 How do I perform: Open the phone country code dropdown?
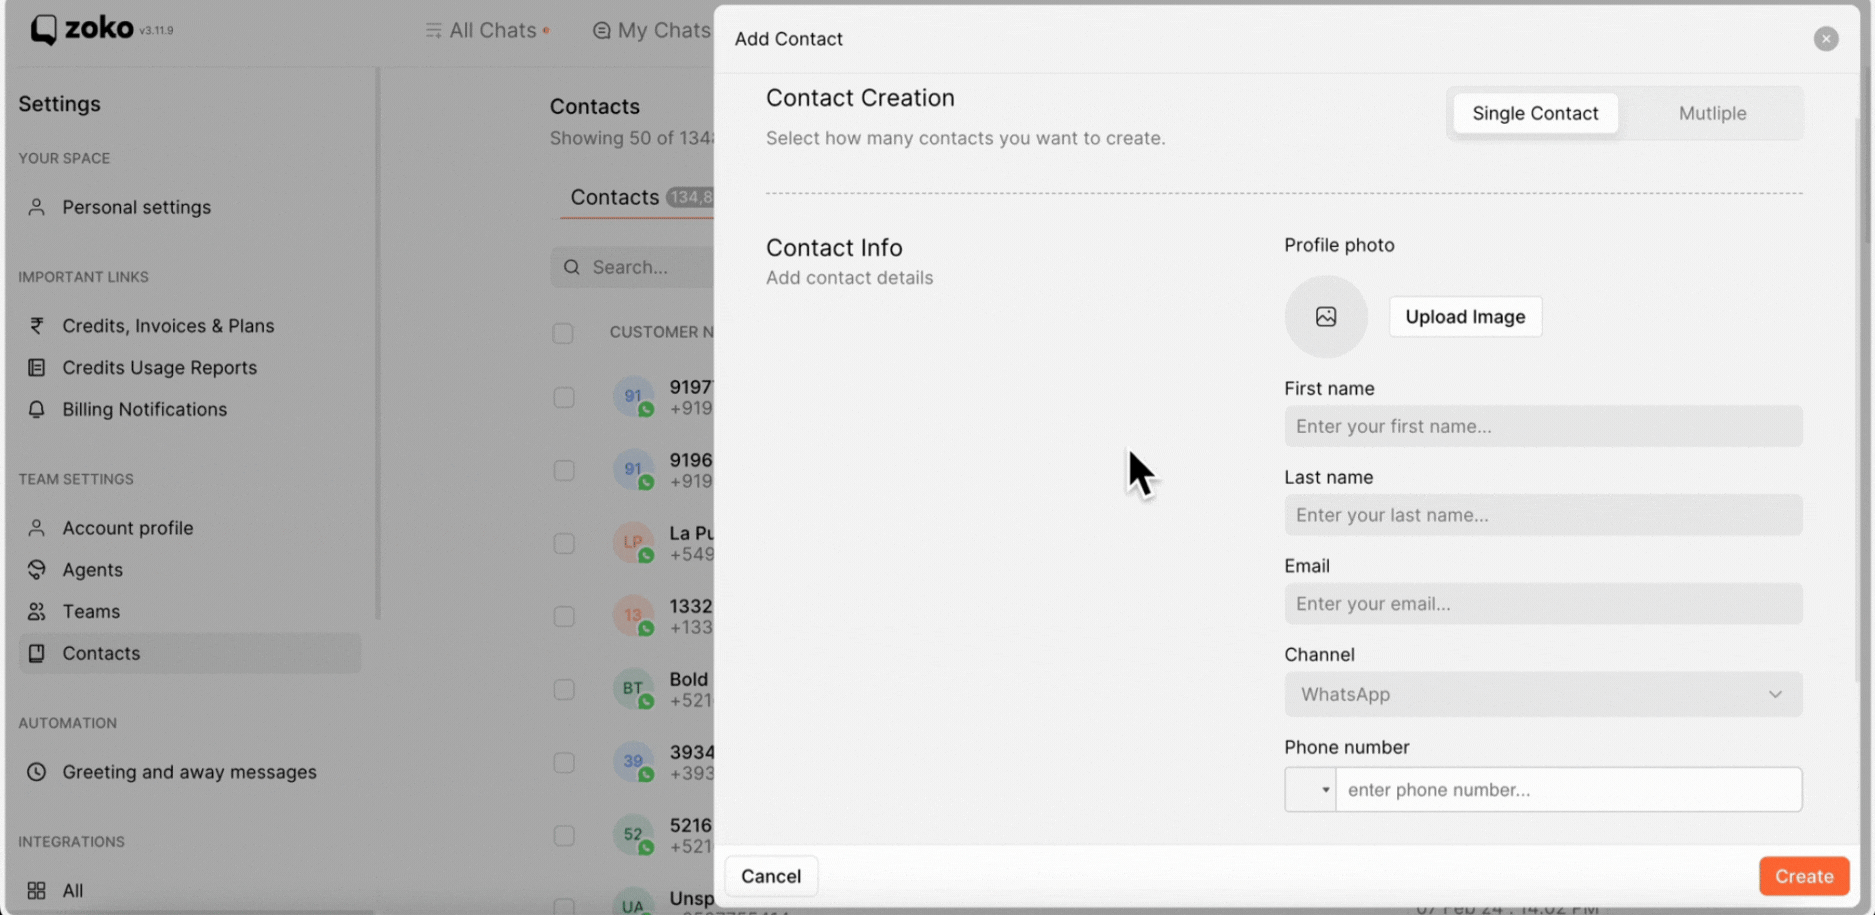pyautogui.click(x=1310, y=790)
